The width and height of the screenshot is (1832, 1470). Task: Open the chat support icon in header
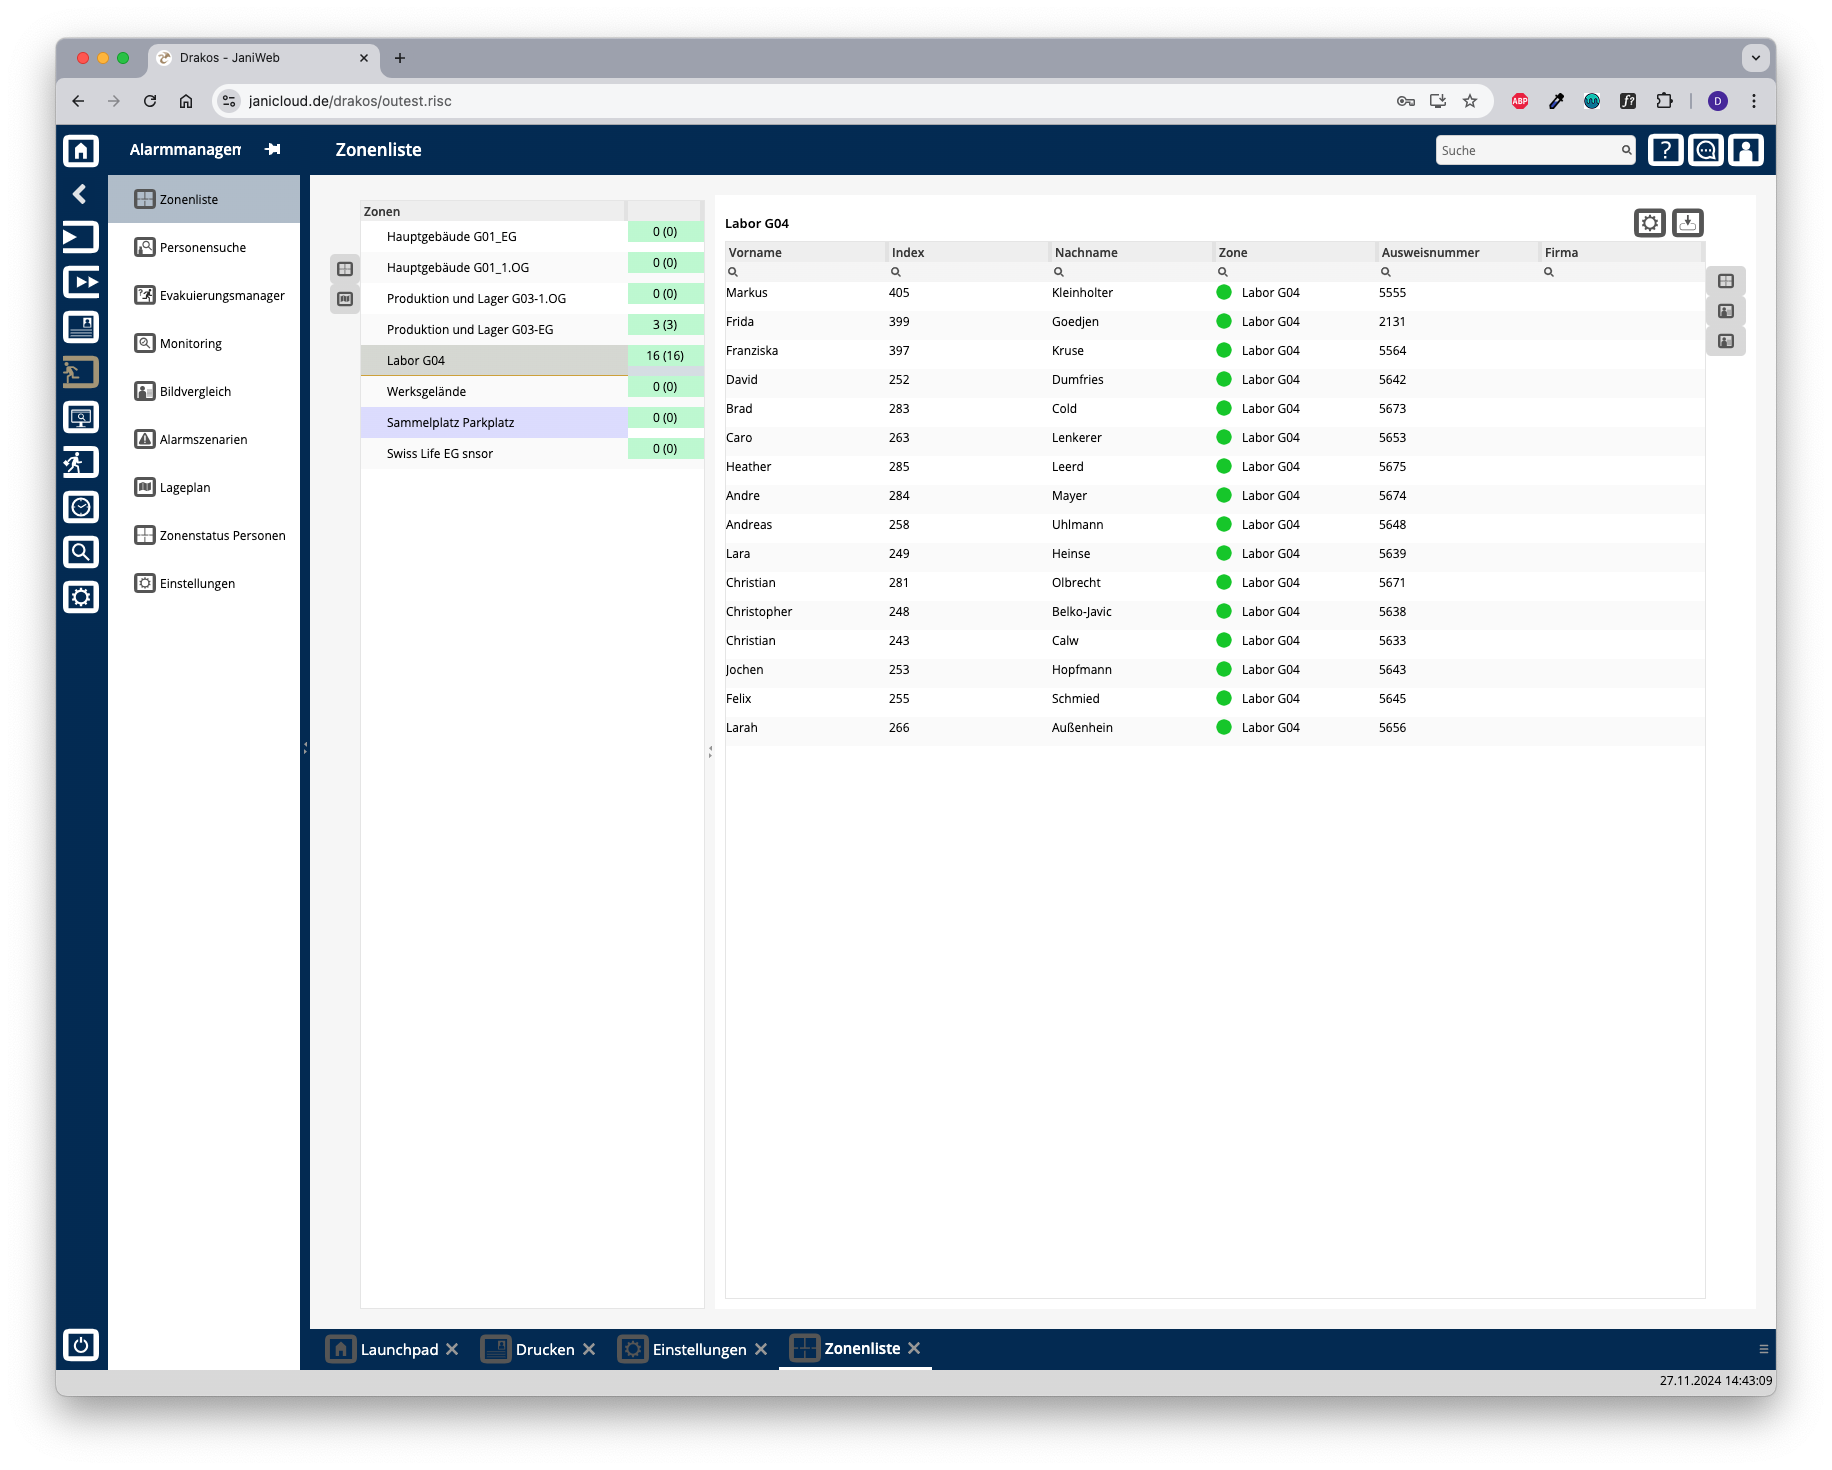[x=1706, y=150]
